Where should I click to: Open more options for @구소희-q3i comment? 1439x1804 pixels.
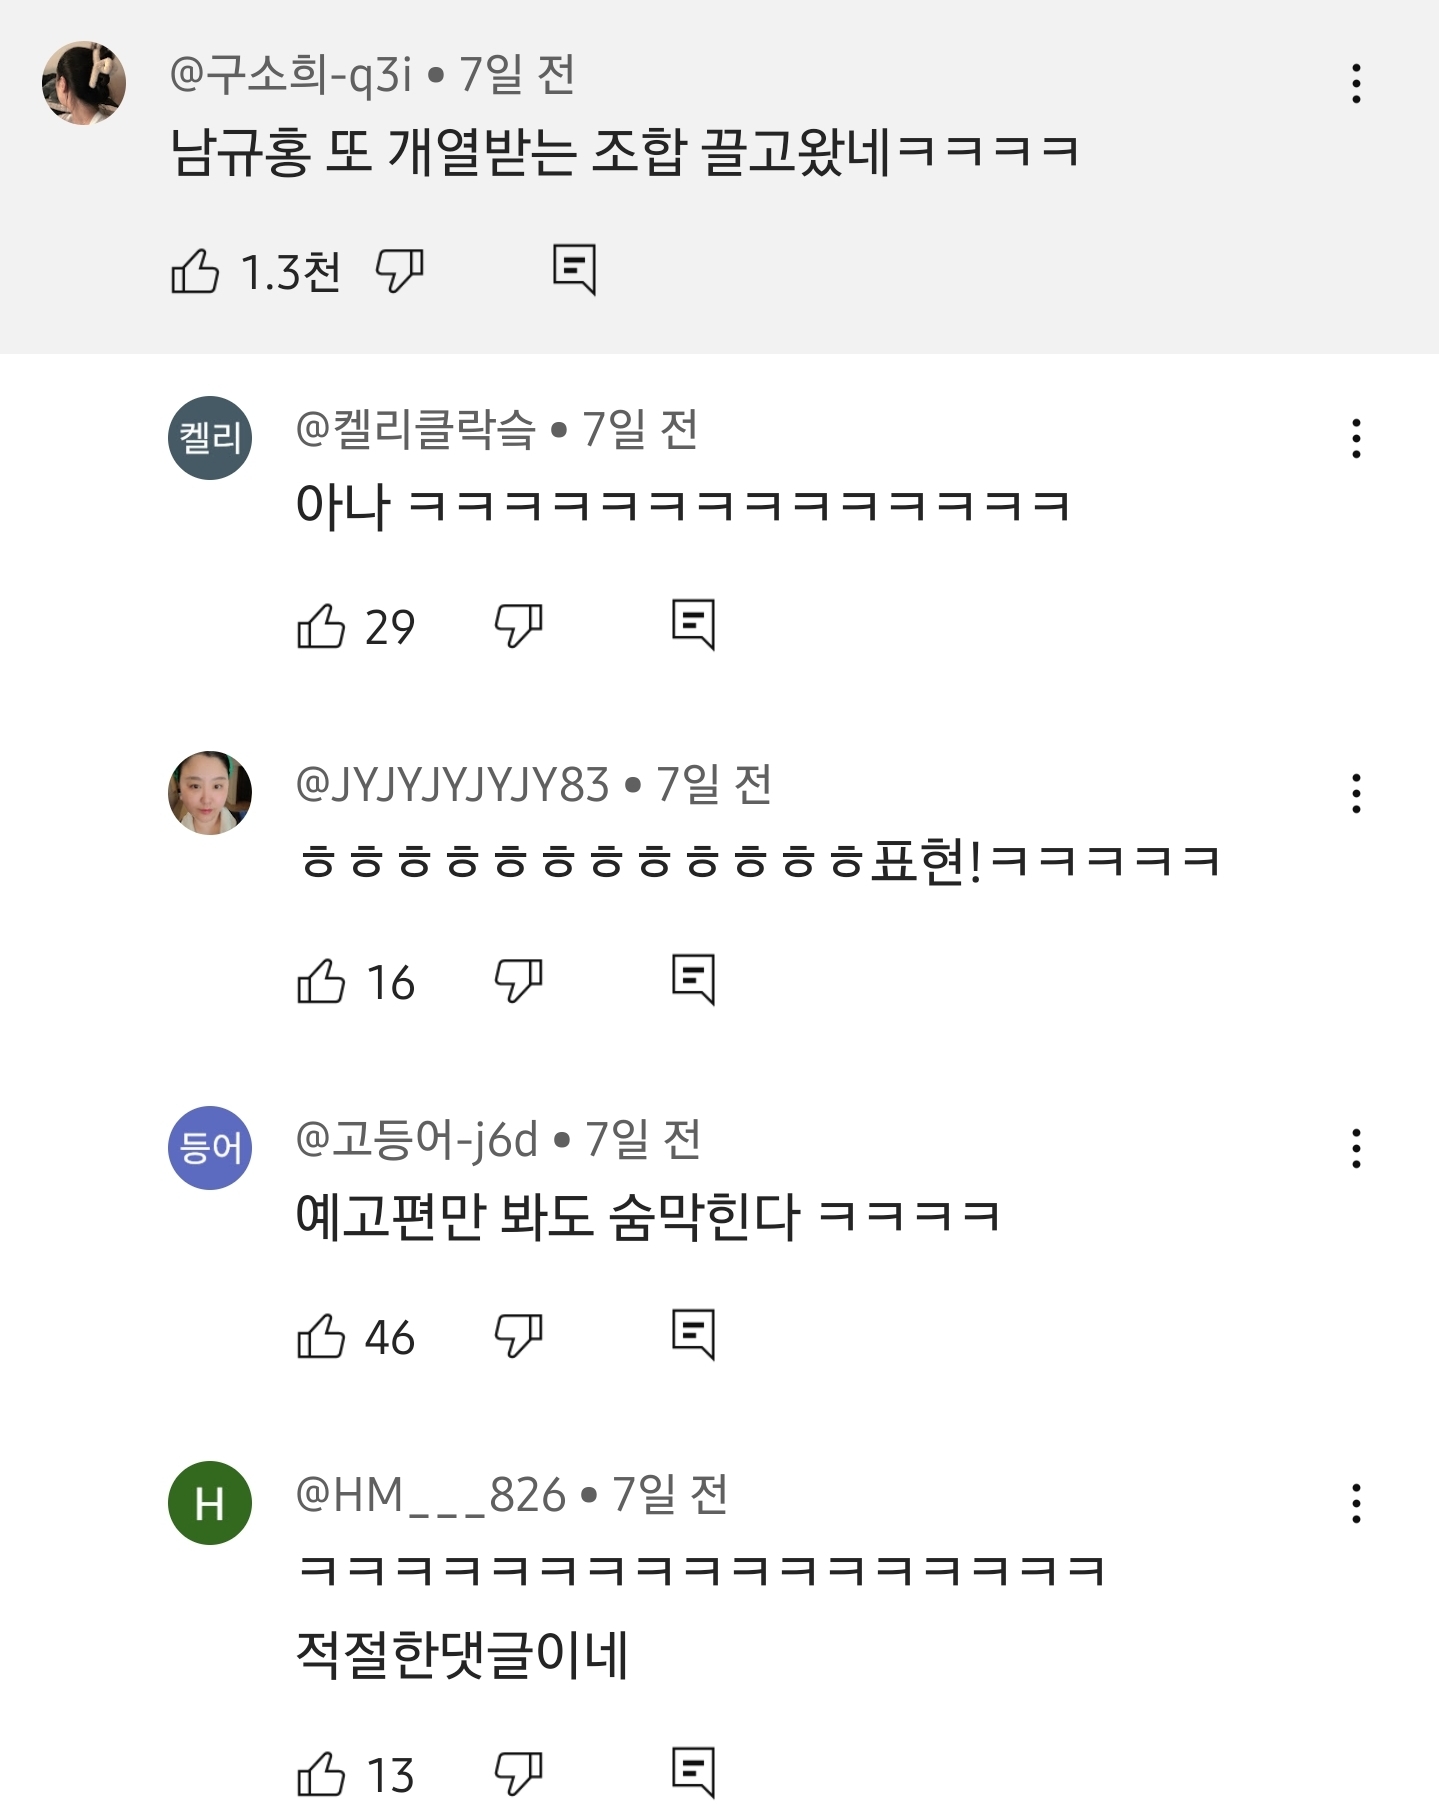click(x=1356, y=84)
